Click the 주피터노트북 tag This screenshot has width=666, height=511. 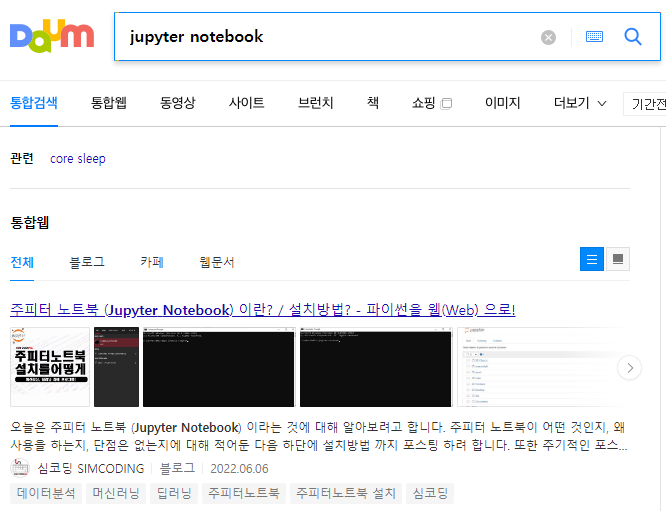(244, 493)
